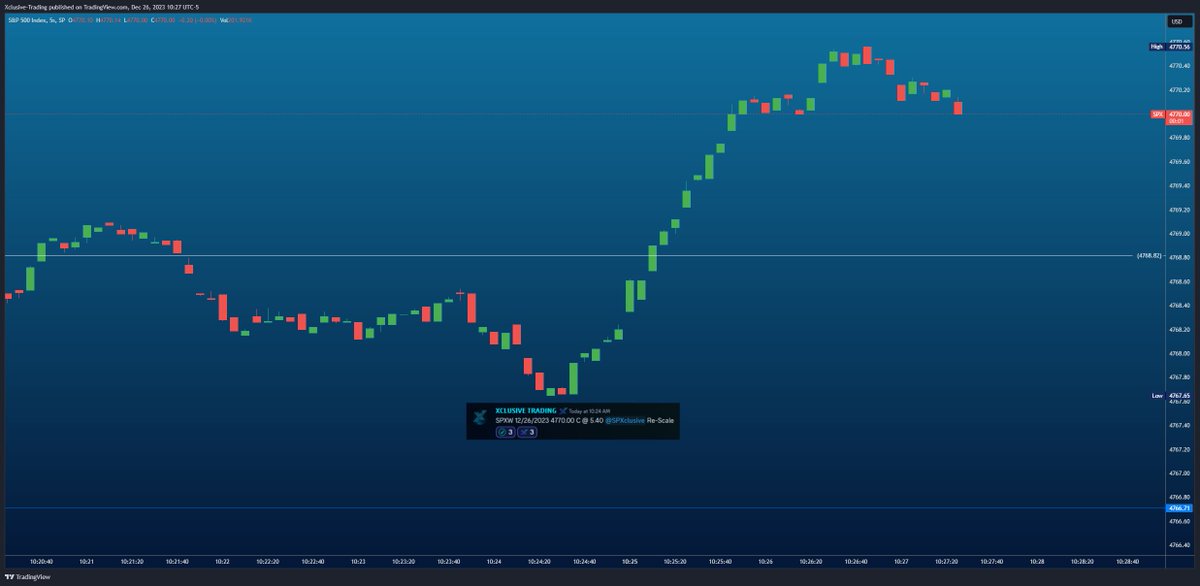
Task: Click the 10:28:40 label on the time axis
Action: 1127,561
